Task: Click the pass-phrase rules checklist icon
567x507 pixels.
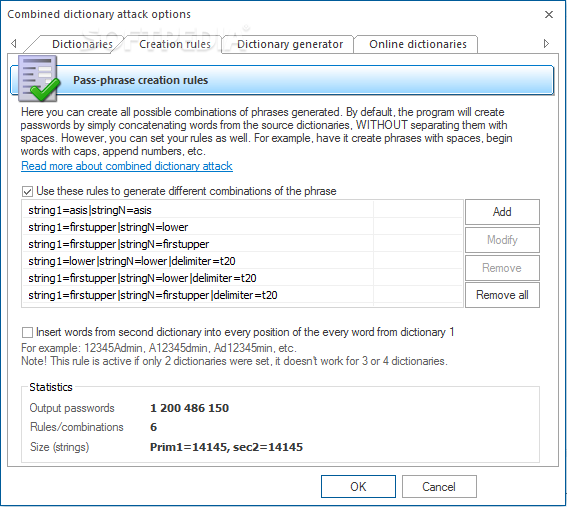Action: (x=39, y=78)
